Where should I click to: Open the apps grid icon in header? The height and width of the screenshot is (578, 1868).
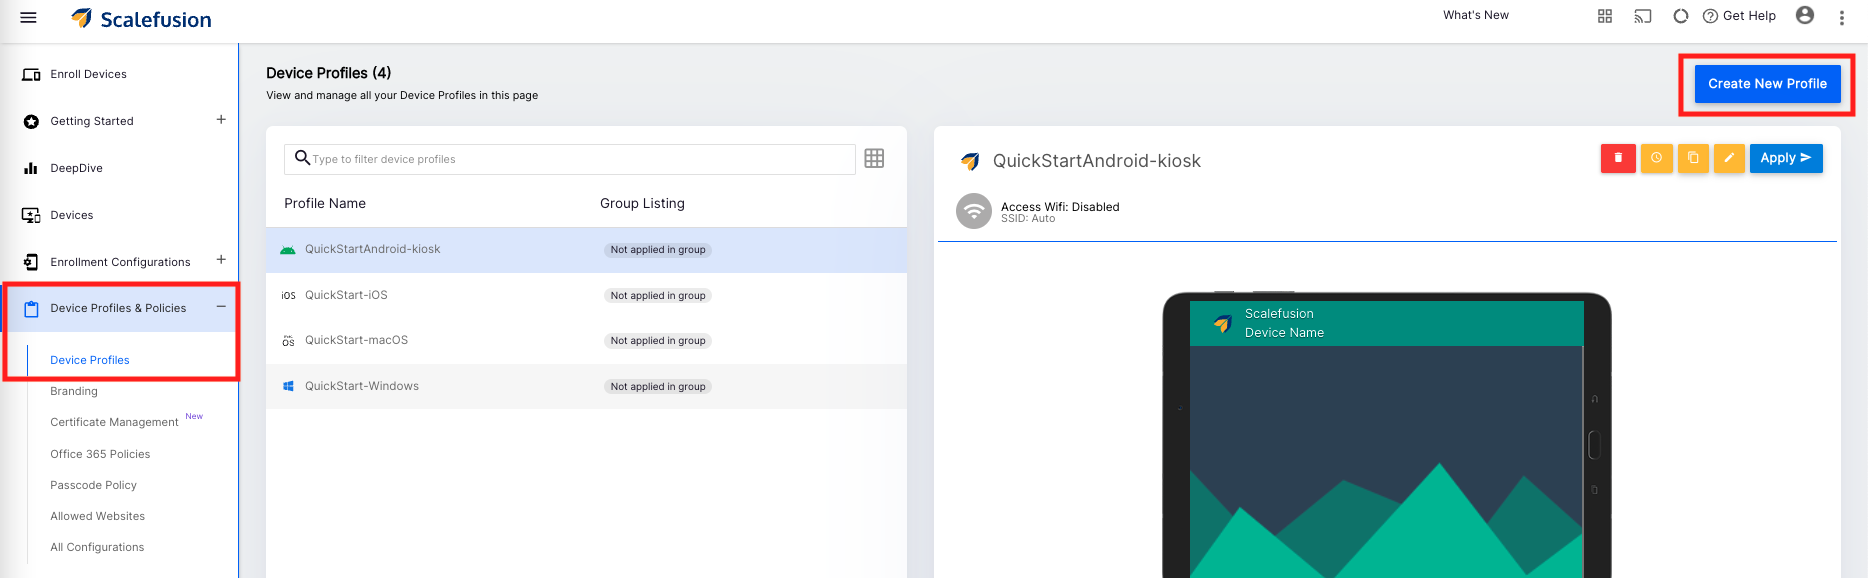[x=1605, y=16]
